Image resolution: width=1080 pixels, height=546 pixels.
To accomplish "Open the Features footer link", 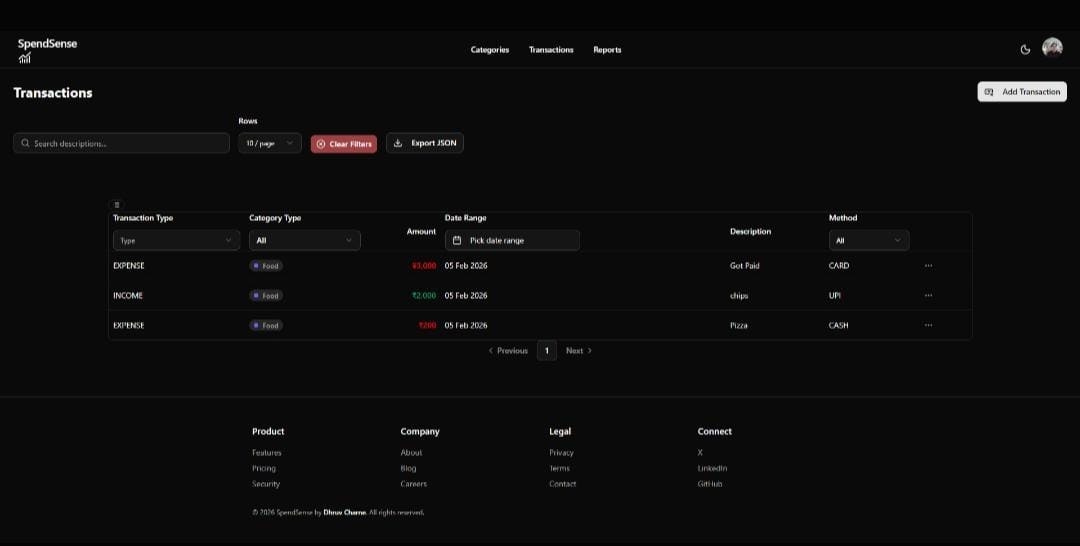I will click(267, 452).
